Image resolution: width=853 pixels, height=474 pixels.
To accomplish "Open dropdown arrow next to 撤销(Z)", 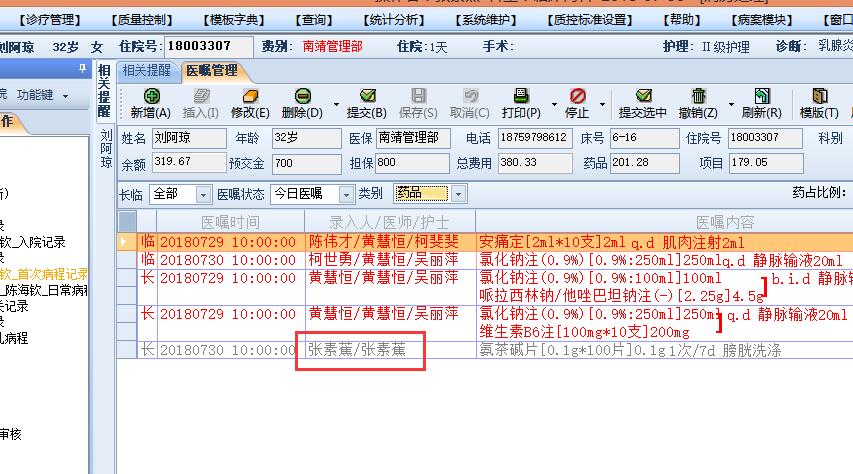I will click(731, 103).
